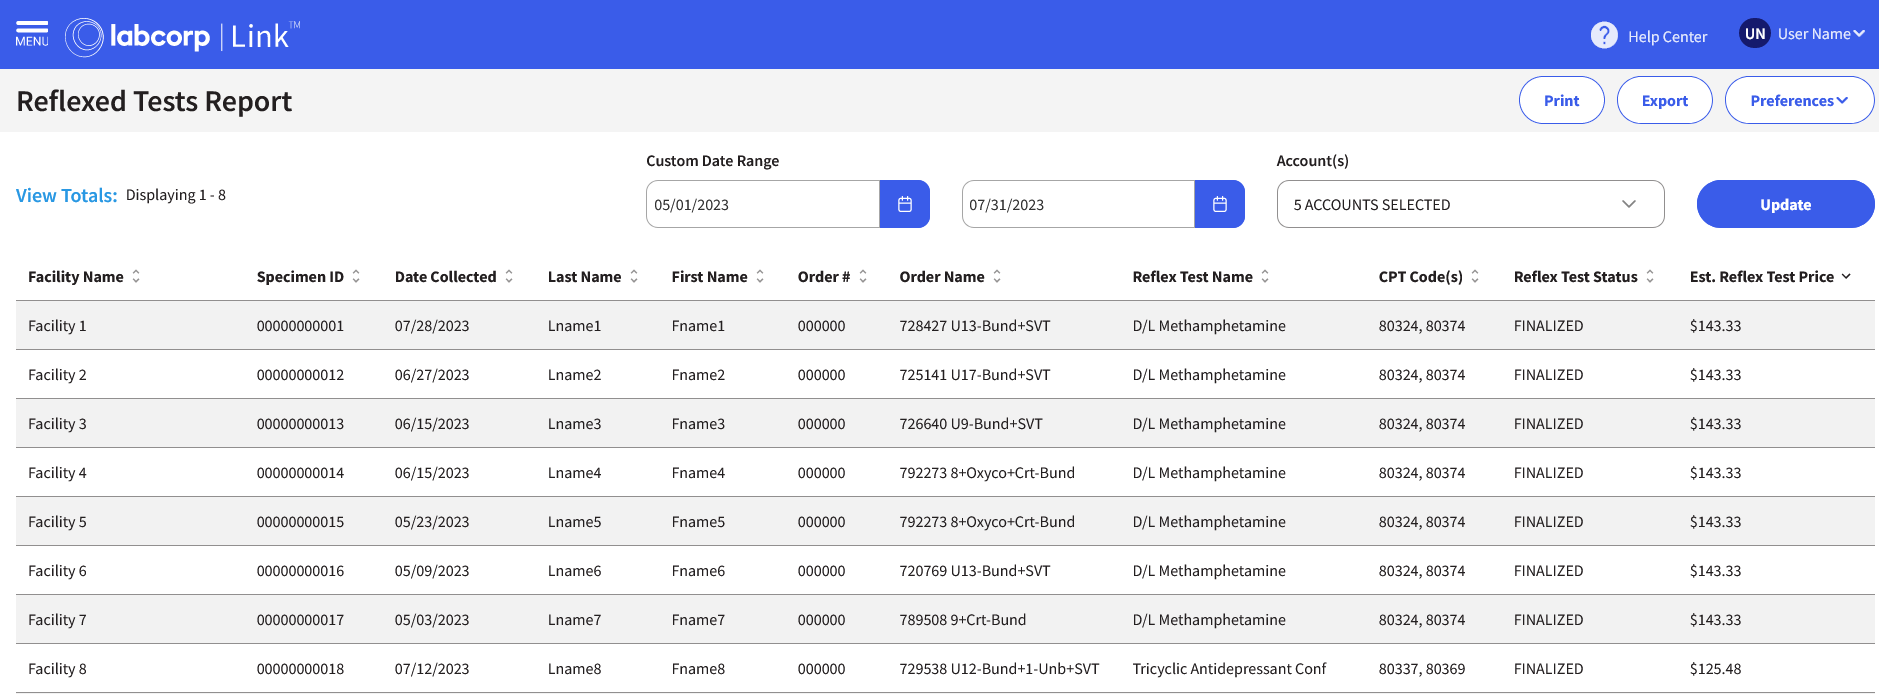Export the reflexed tests report
This screenshot has height=694, width=1879.
(x=1664, y=101)
